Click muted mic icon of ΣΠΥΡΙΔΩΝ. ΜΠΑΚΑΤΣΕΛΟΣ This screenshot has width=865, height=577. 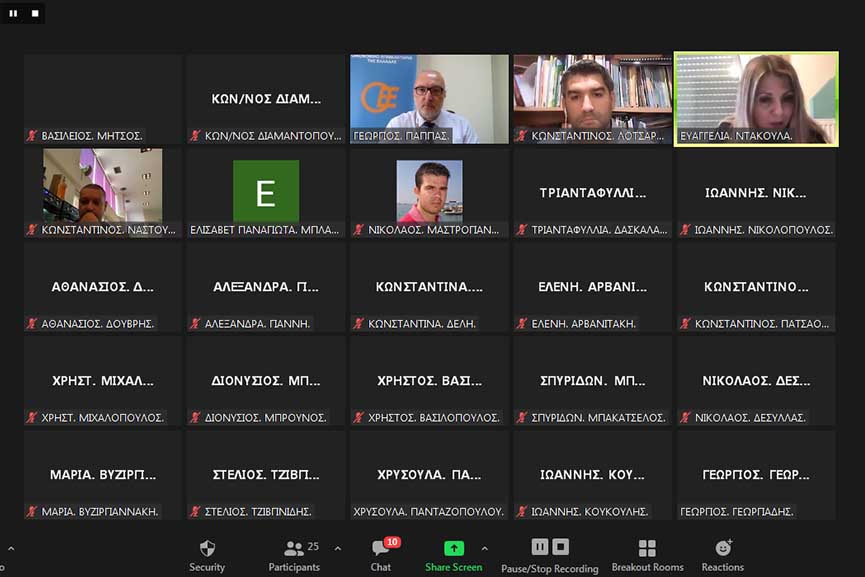tap(521, 418)
